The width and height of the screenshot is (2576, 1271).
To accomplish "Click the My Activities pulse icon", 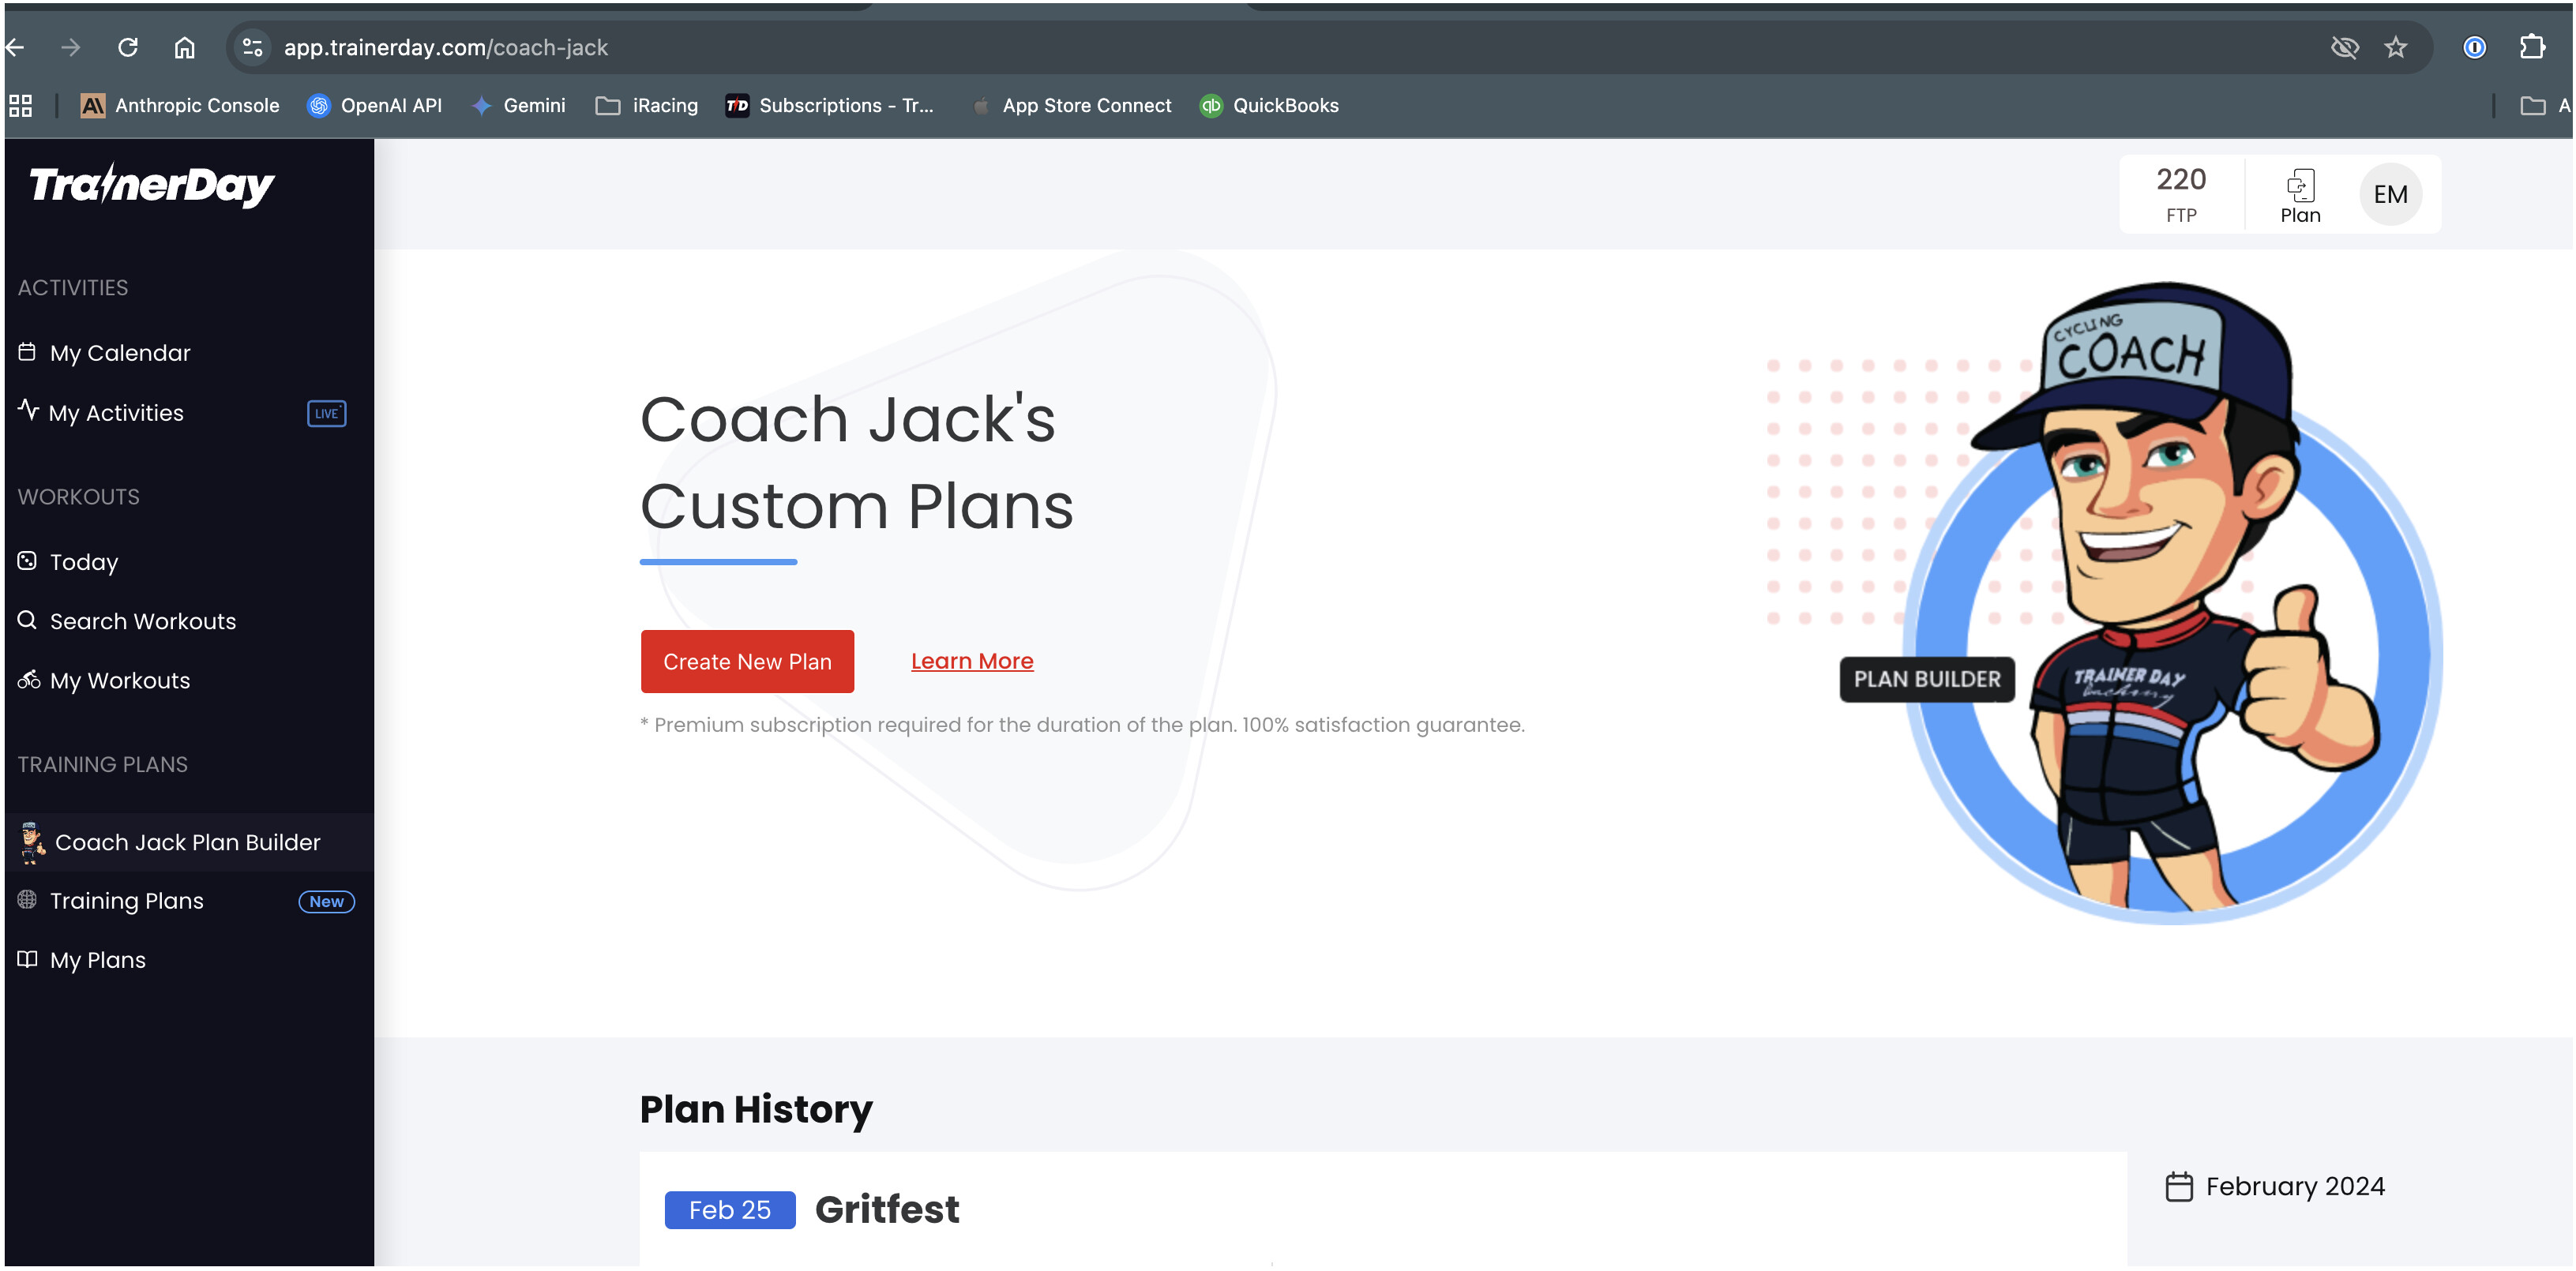I will coord(28,410).
